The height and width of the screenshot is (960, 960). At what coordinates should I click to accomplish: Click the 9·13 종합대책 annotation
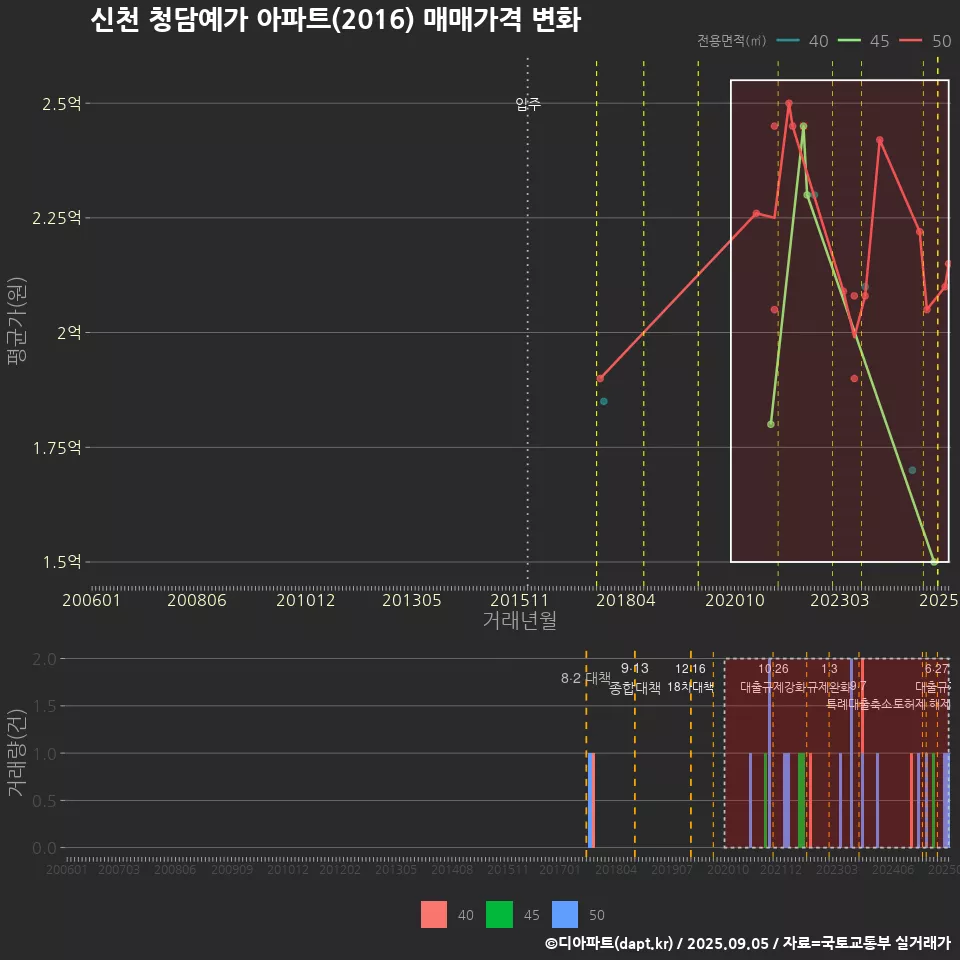pyautogui.click(x=635, y=678)
